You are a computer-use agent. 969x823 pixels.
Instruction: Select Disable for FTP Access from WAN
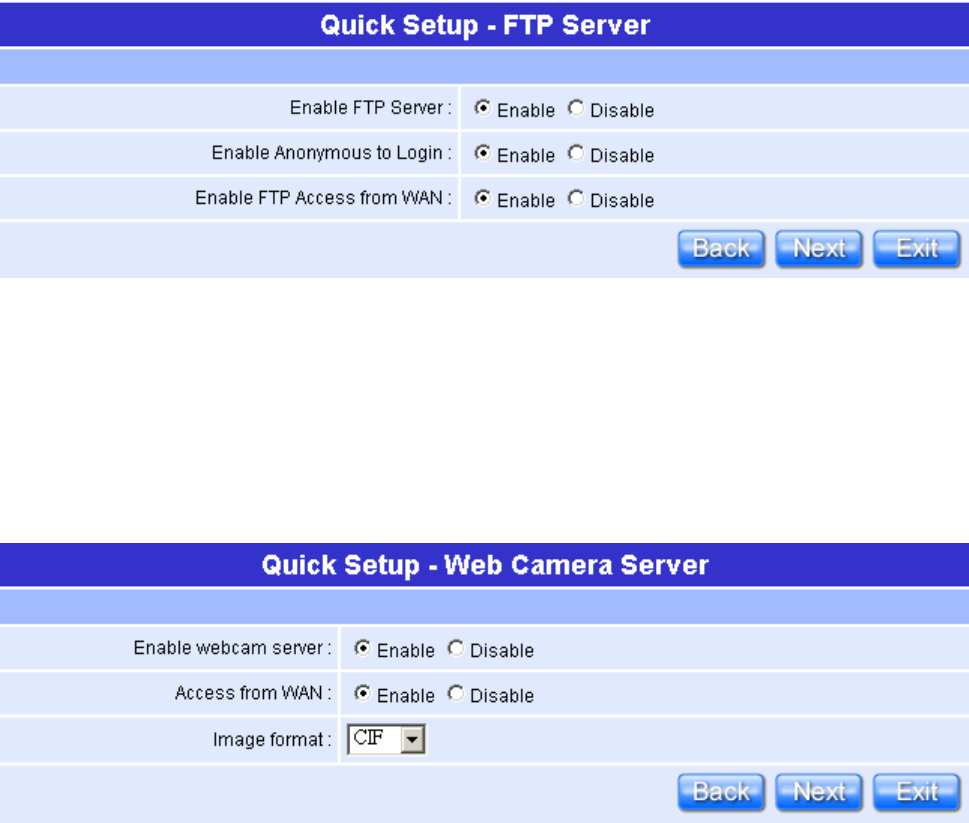(576, 198)
